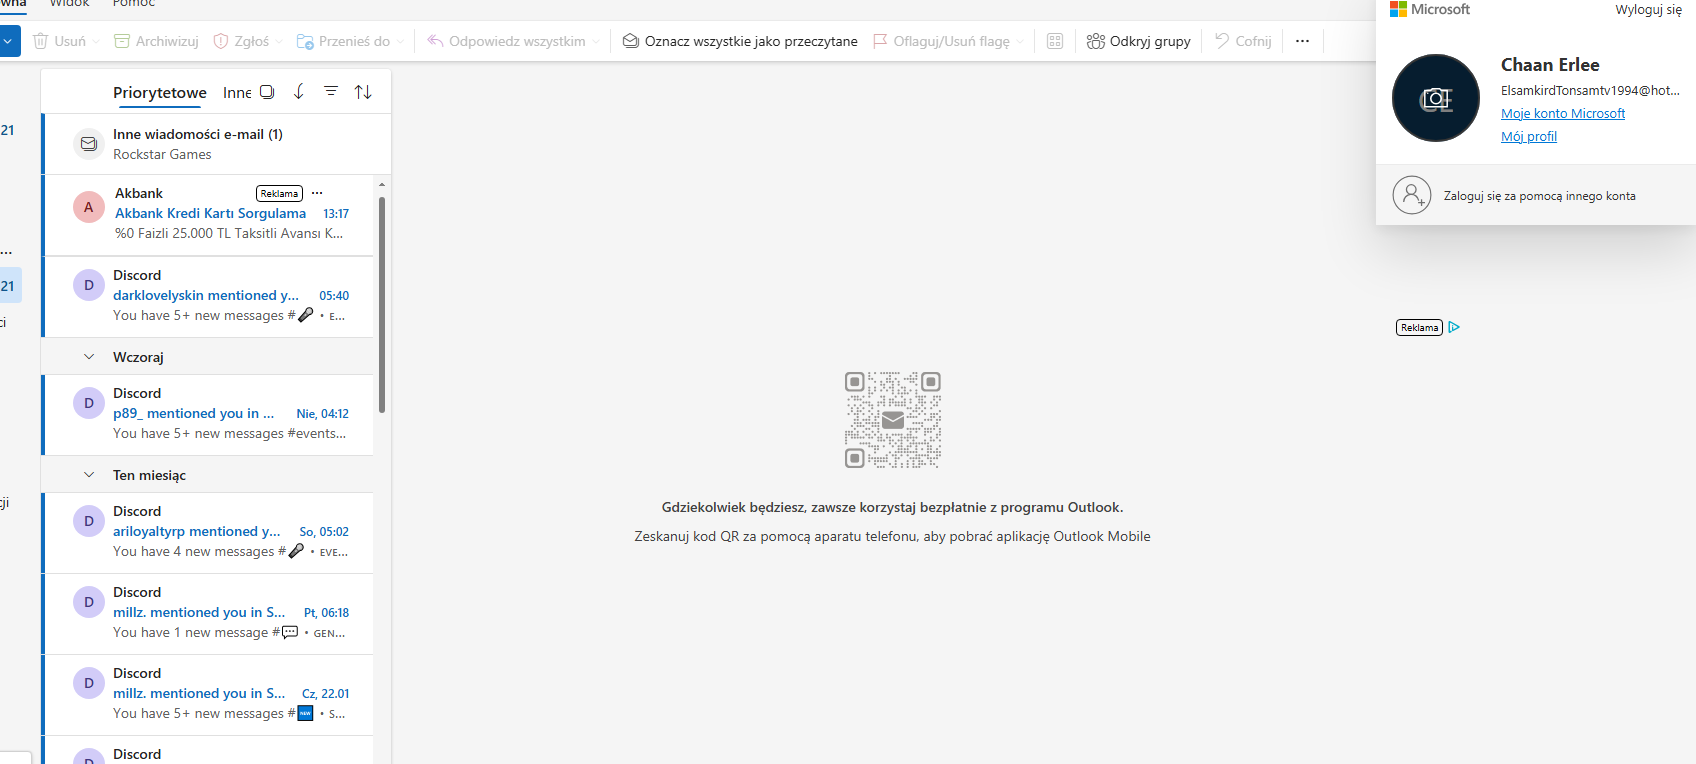The width and height of the screenshot is (1696, 764).
Task: Click the sort order arrows icon
Action: pyautogui.click(x=363, y=92)
